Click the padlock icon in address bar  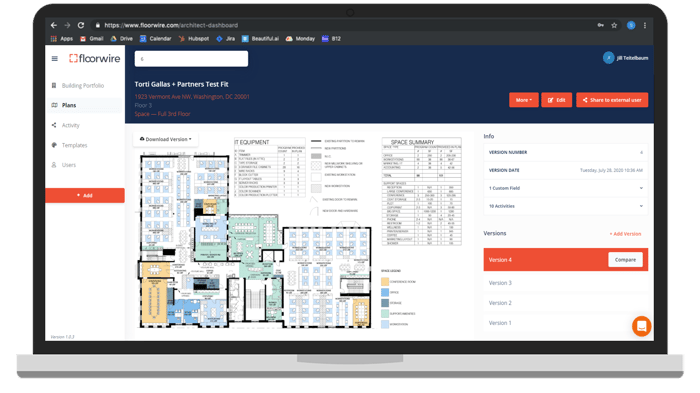click(97, 25)
